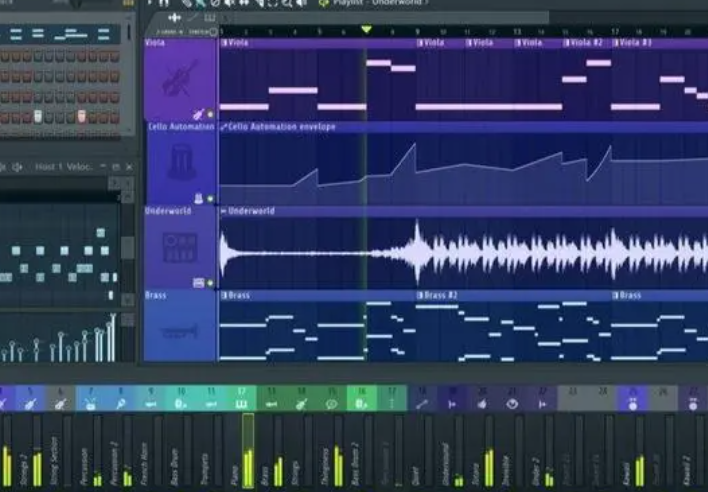
Task: Click the Underworld audio waveform clip
Action: (463, 253)
